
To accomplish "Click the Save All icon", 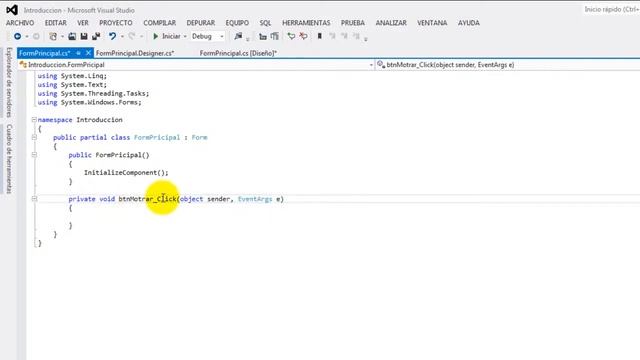I will coord(96,36).
